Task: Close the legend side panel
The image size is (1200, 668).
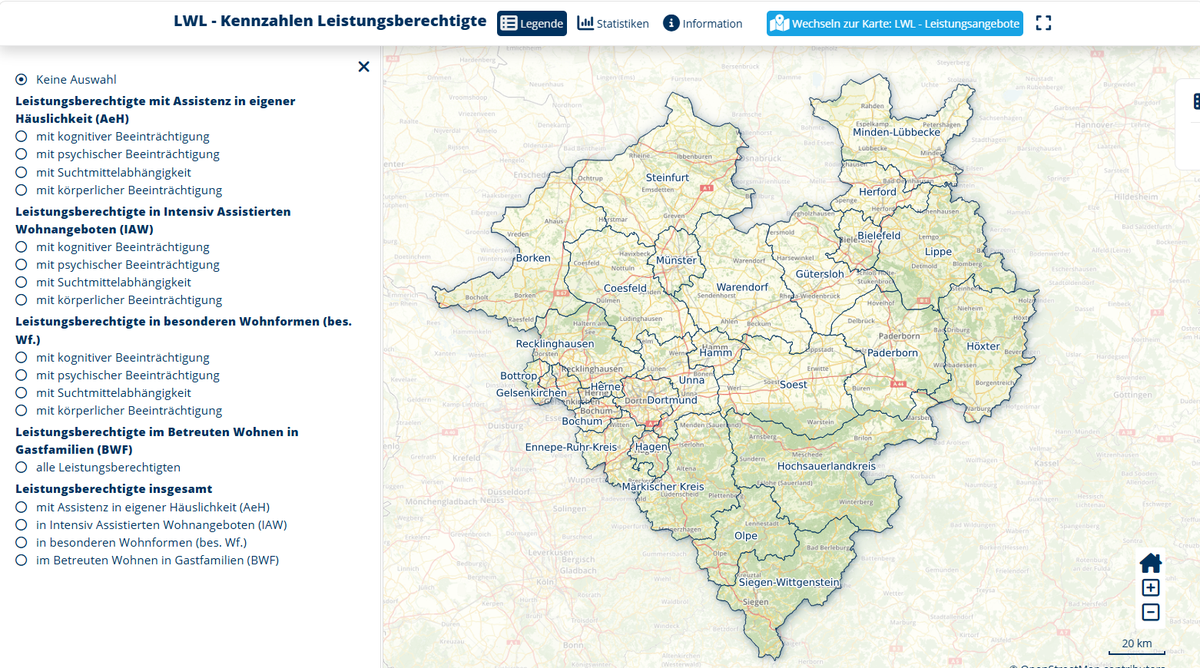Action: (x=364, y=67)
